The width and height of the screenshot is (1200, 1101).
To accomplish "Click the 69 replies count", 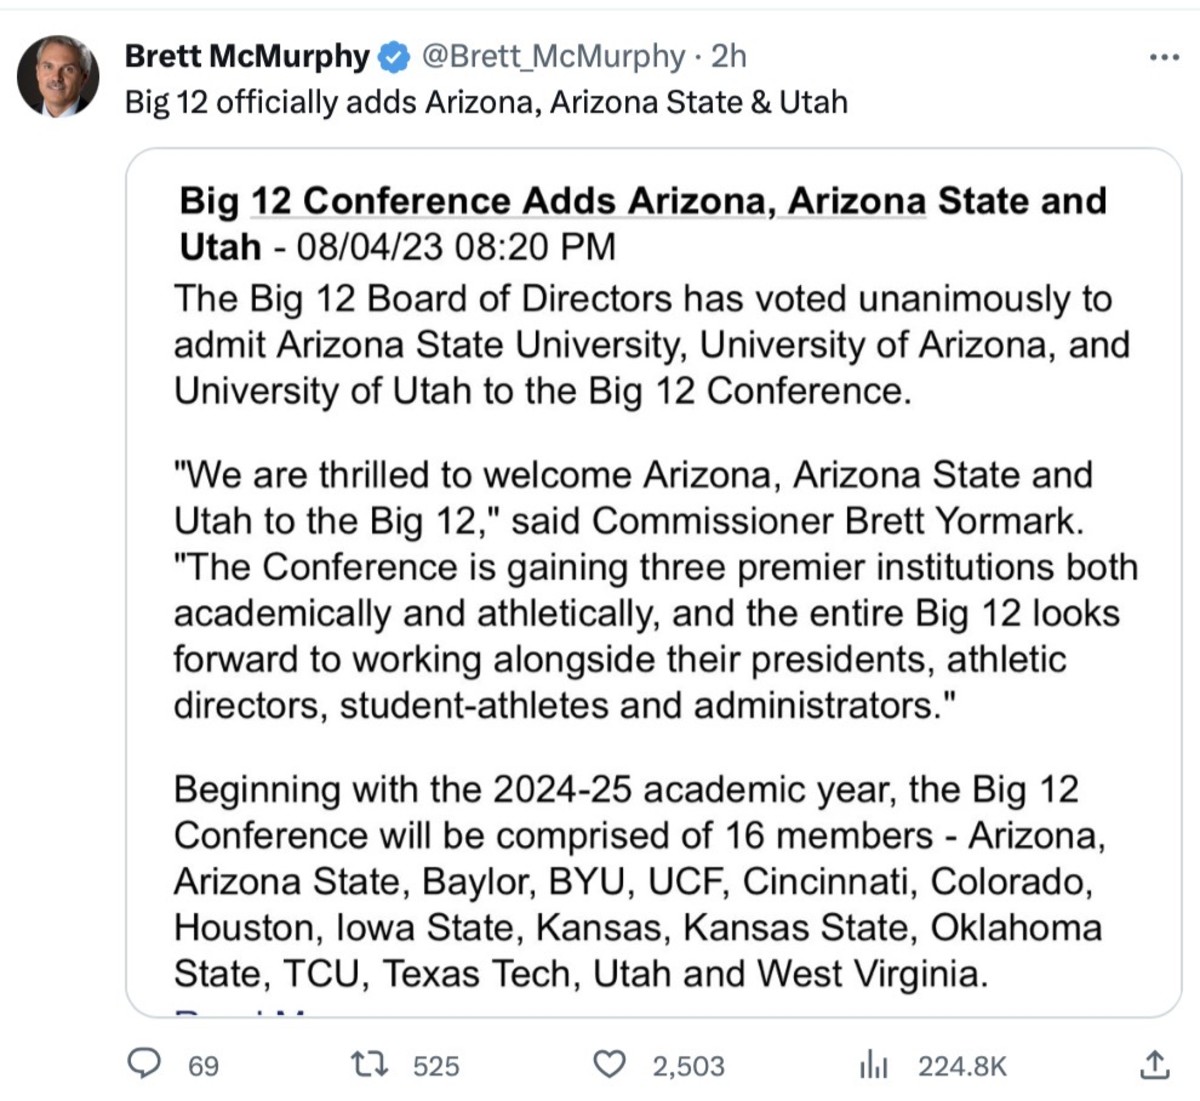I will coord(203,1066).
